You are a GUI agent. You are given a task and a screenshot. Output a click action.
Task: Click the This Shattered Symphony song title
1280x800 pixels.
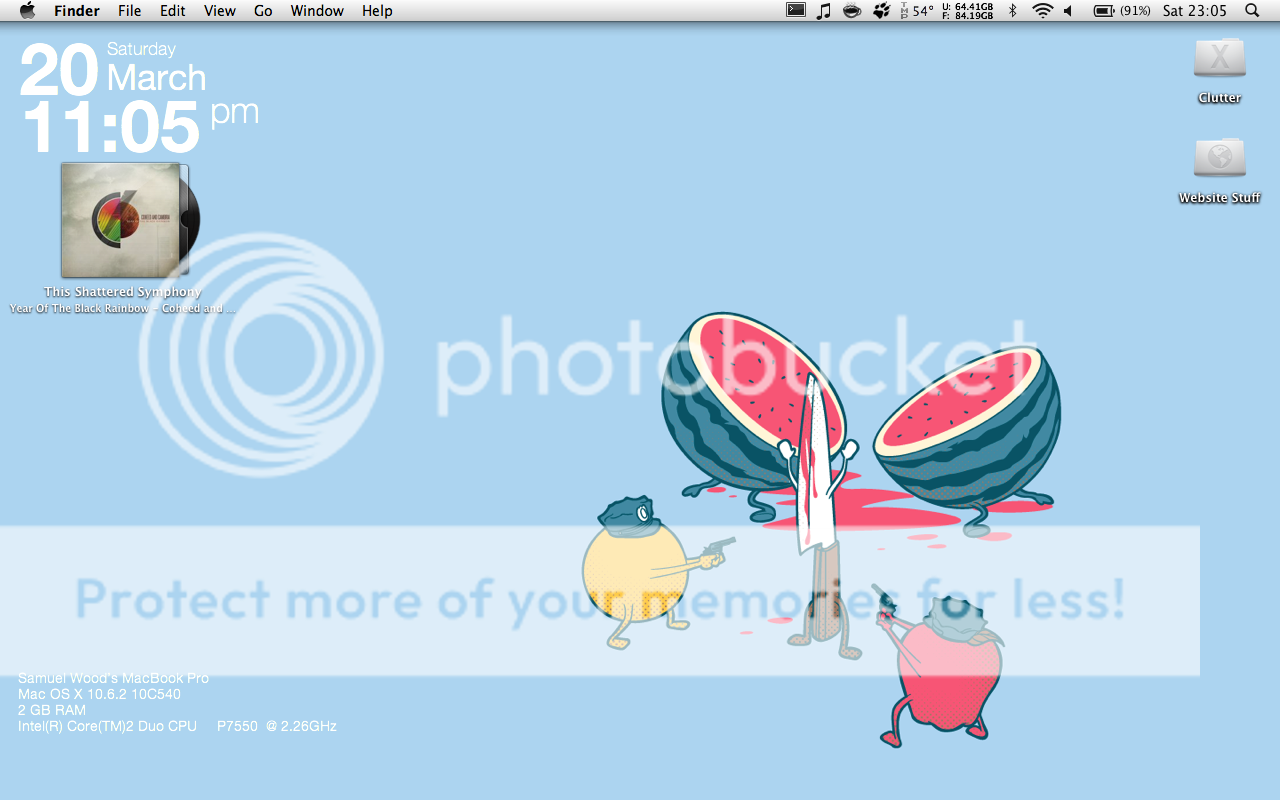pyautogui.click(x=123, y=292)
